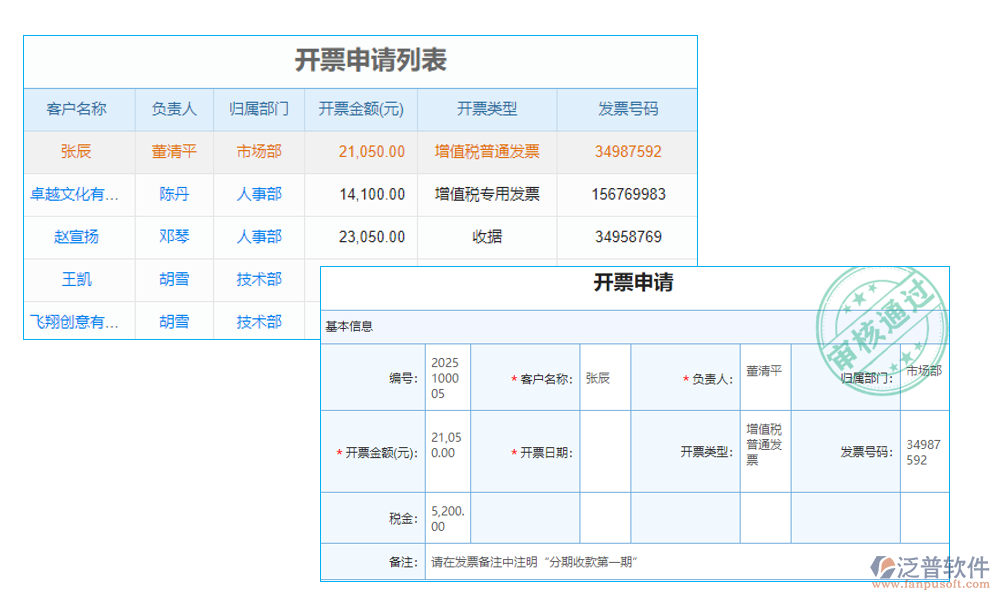This screenshot has width=1000, height=600.
Task: Click 人事部 link in 赵宣扬 row
Action: [x=258, y=237]
